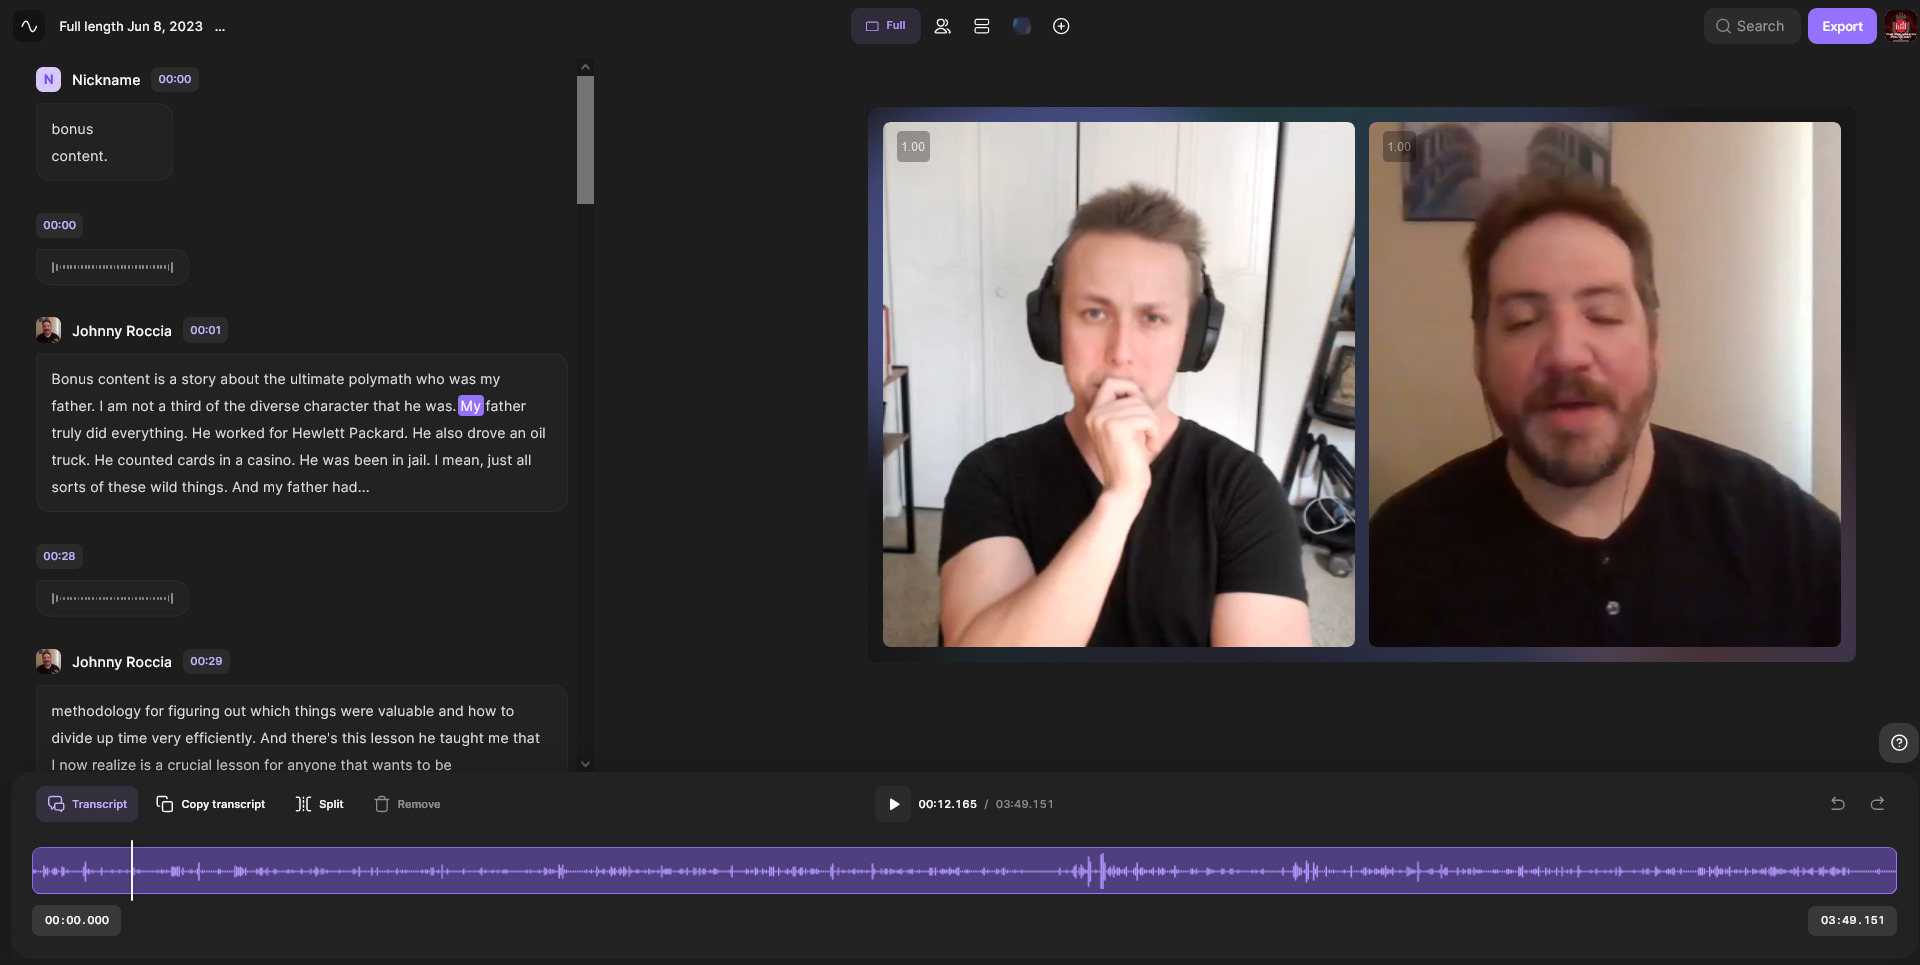Select the Full layout view

(885, 26)
